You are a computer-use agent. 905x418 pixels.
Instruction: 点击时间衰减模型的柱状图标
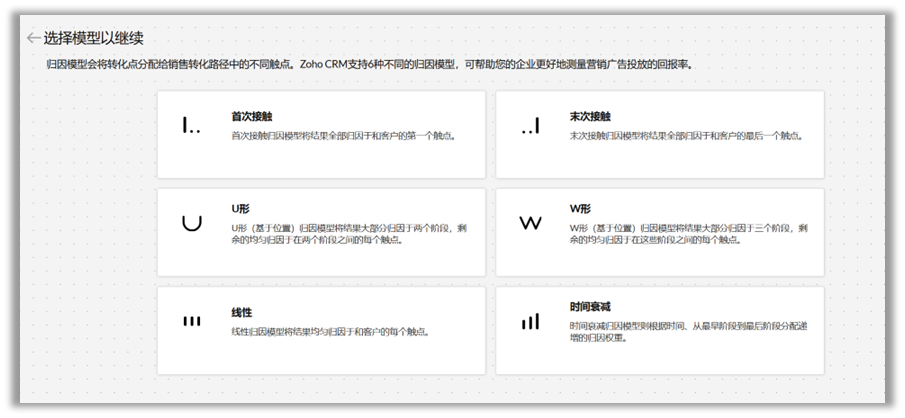[x=530, y=321]
